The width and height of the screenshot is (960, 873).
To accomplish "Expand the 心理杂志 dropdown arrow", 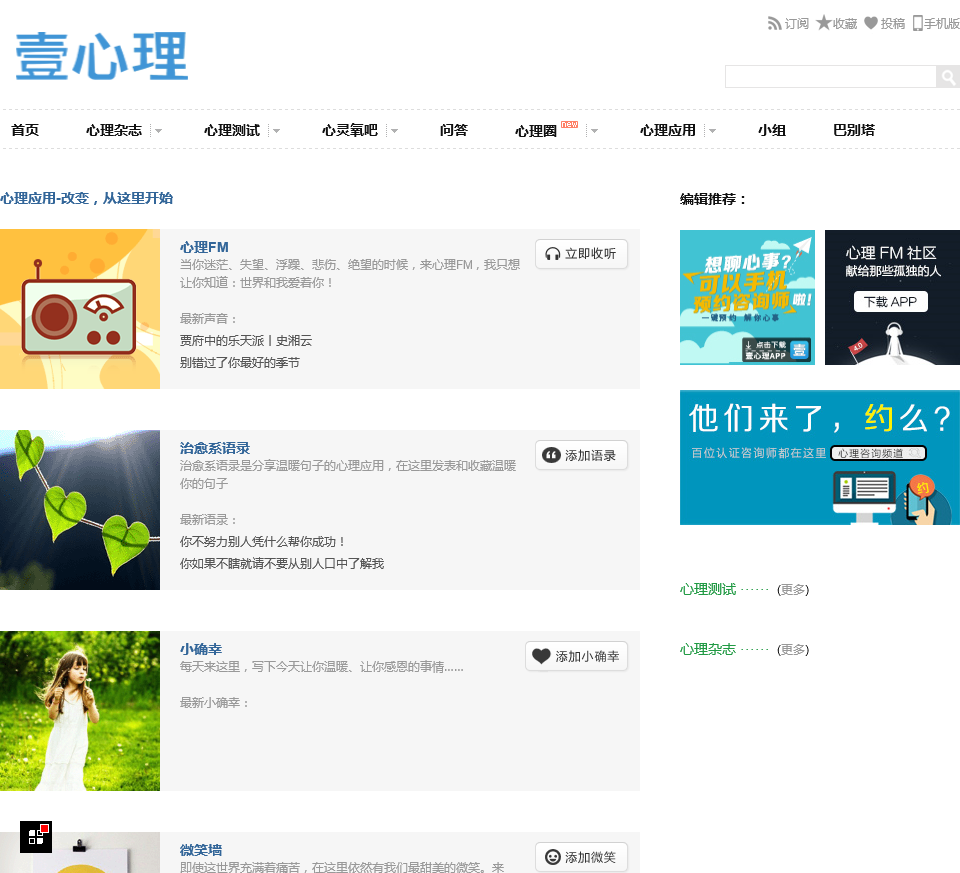I will coord(158,130).
